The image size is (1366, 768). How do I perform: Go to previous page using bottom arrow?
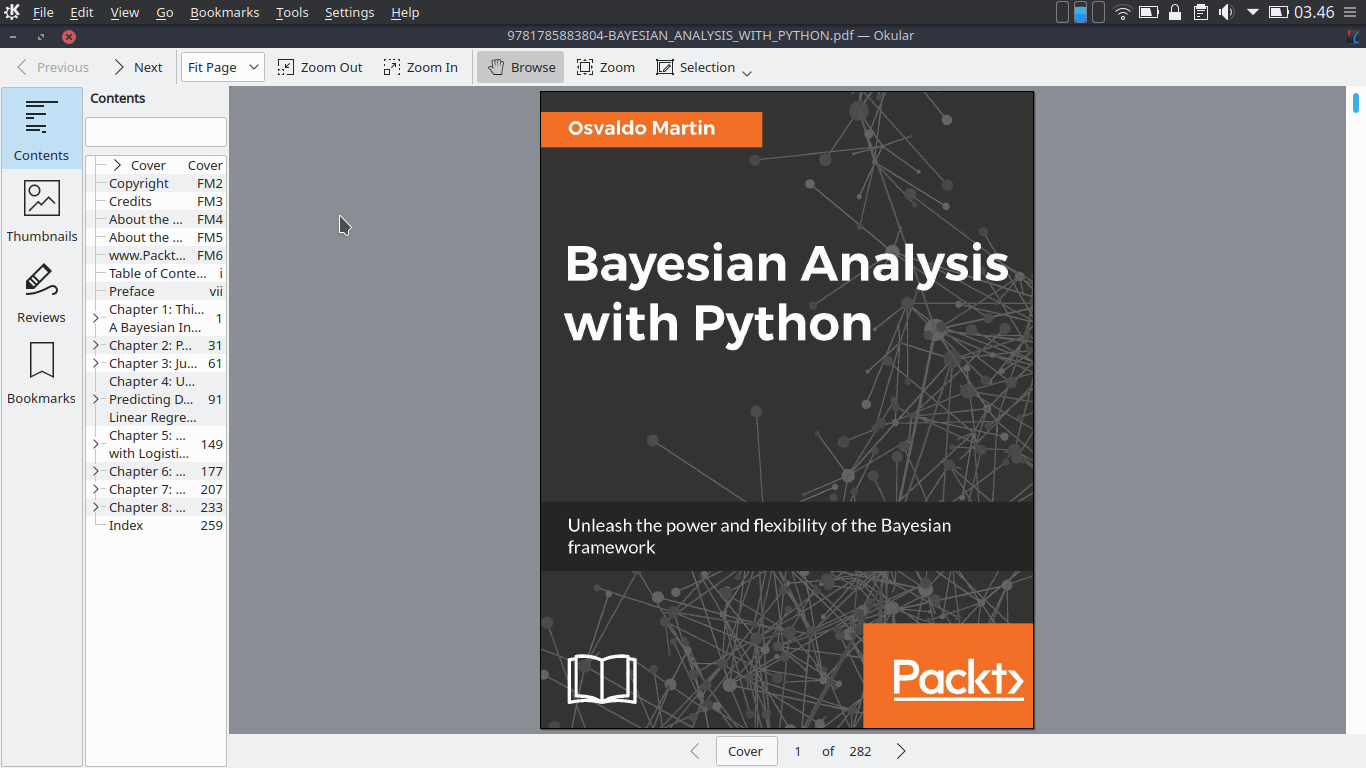tap(695, 751)
